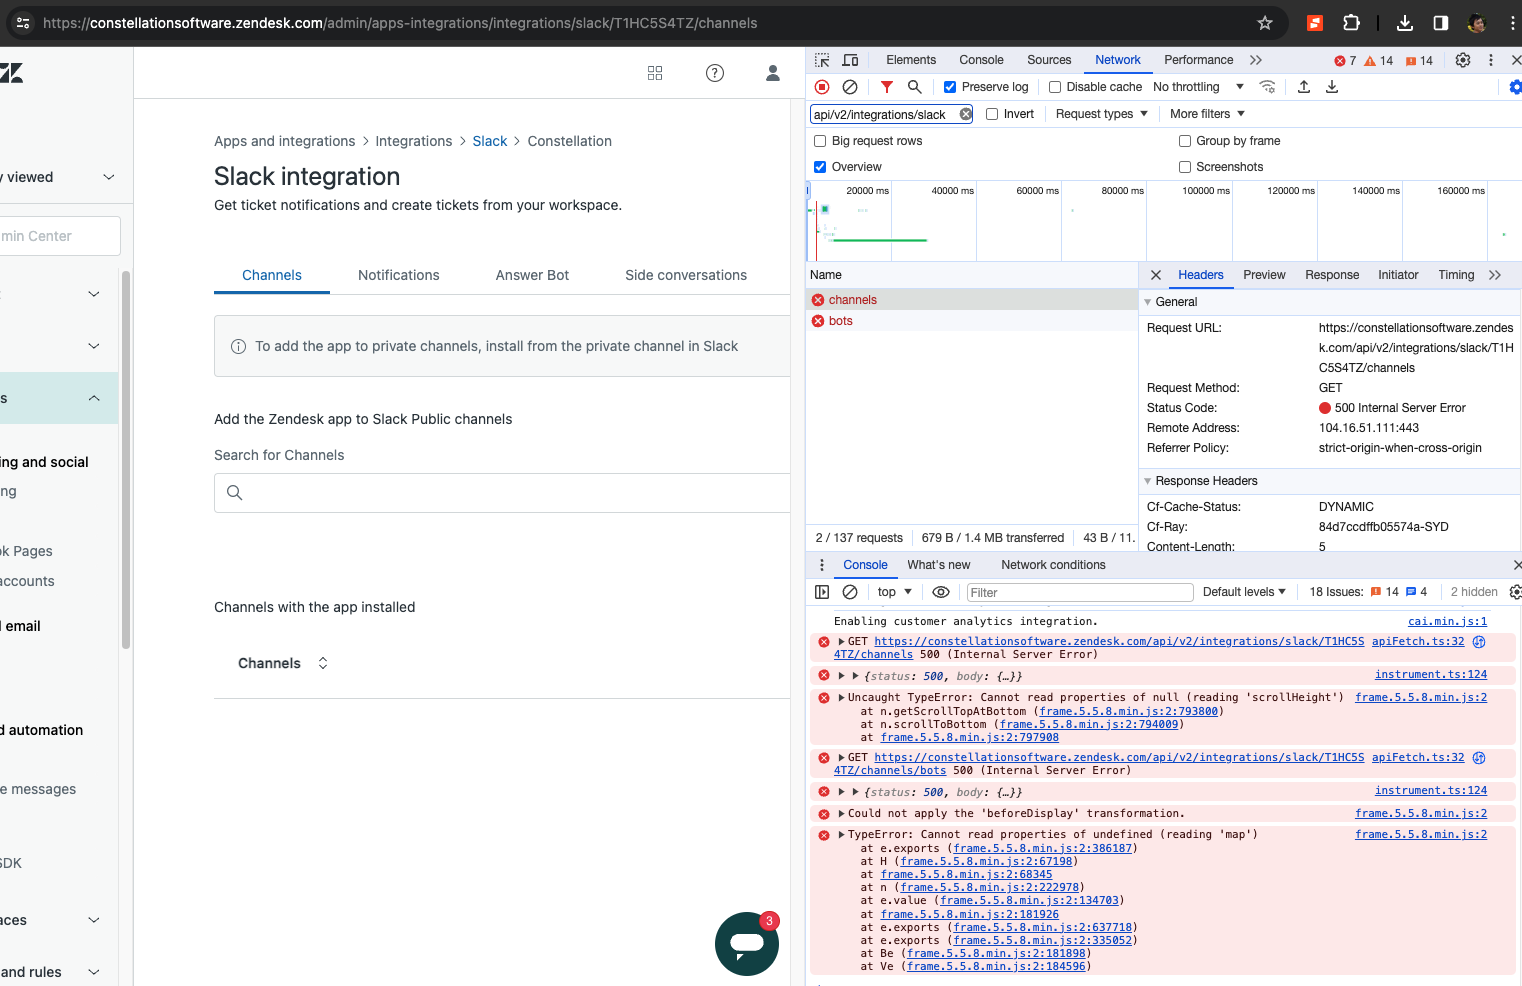Check the Big request rows option

[x=820, y=141]
